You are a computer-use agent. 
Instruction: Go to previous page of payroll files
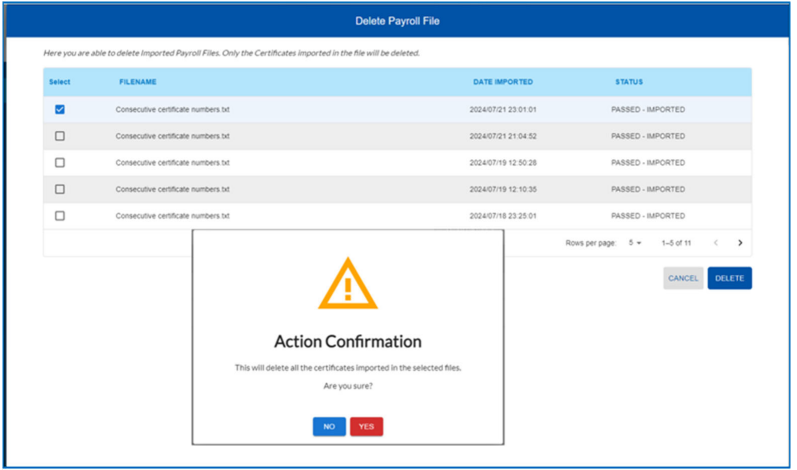point(715,242)
